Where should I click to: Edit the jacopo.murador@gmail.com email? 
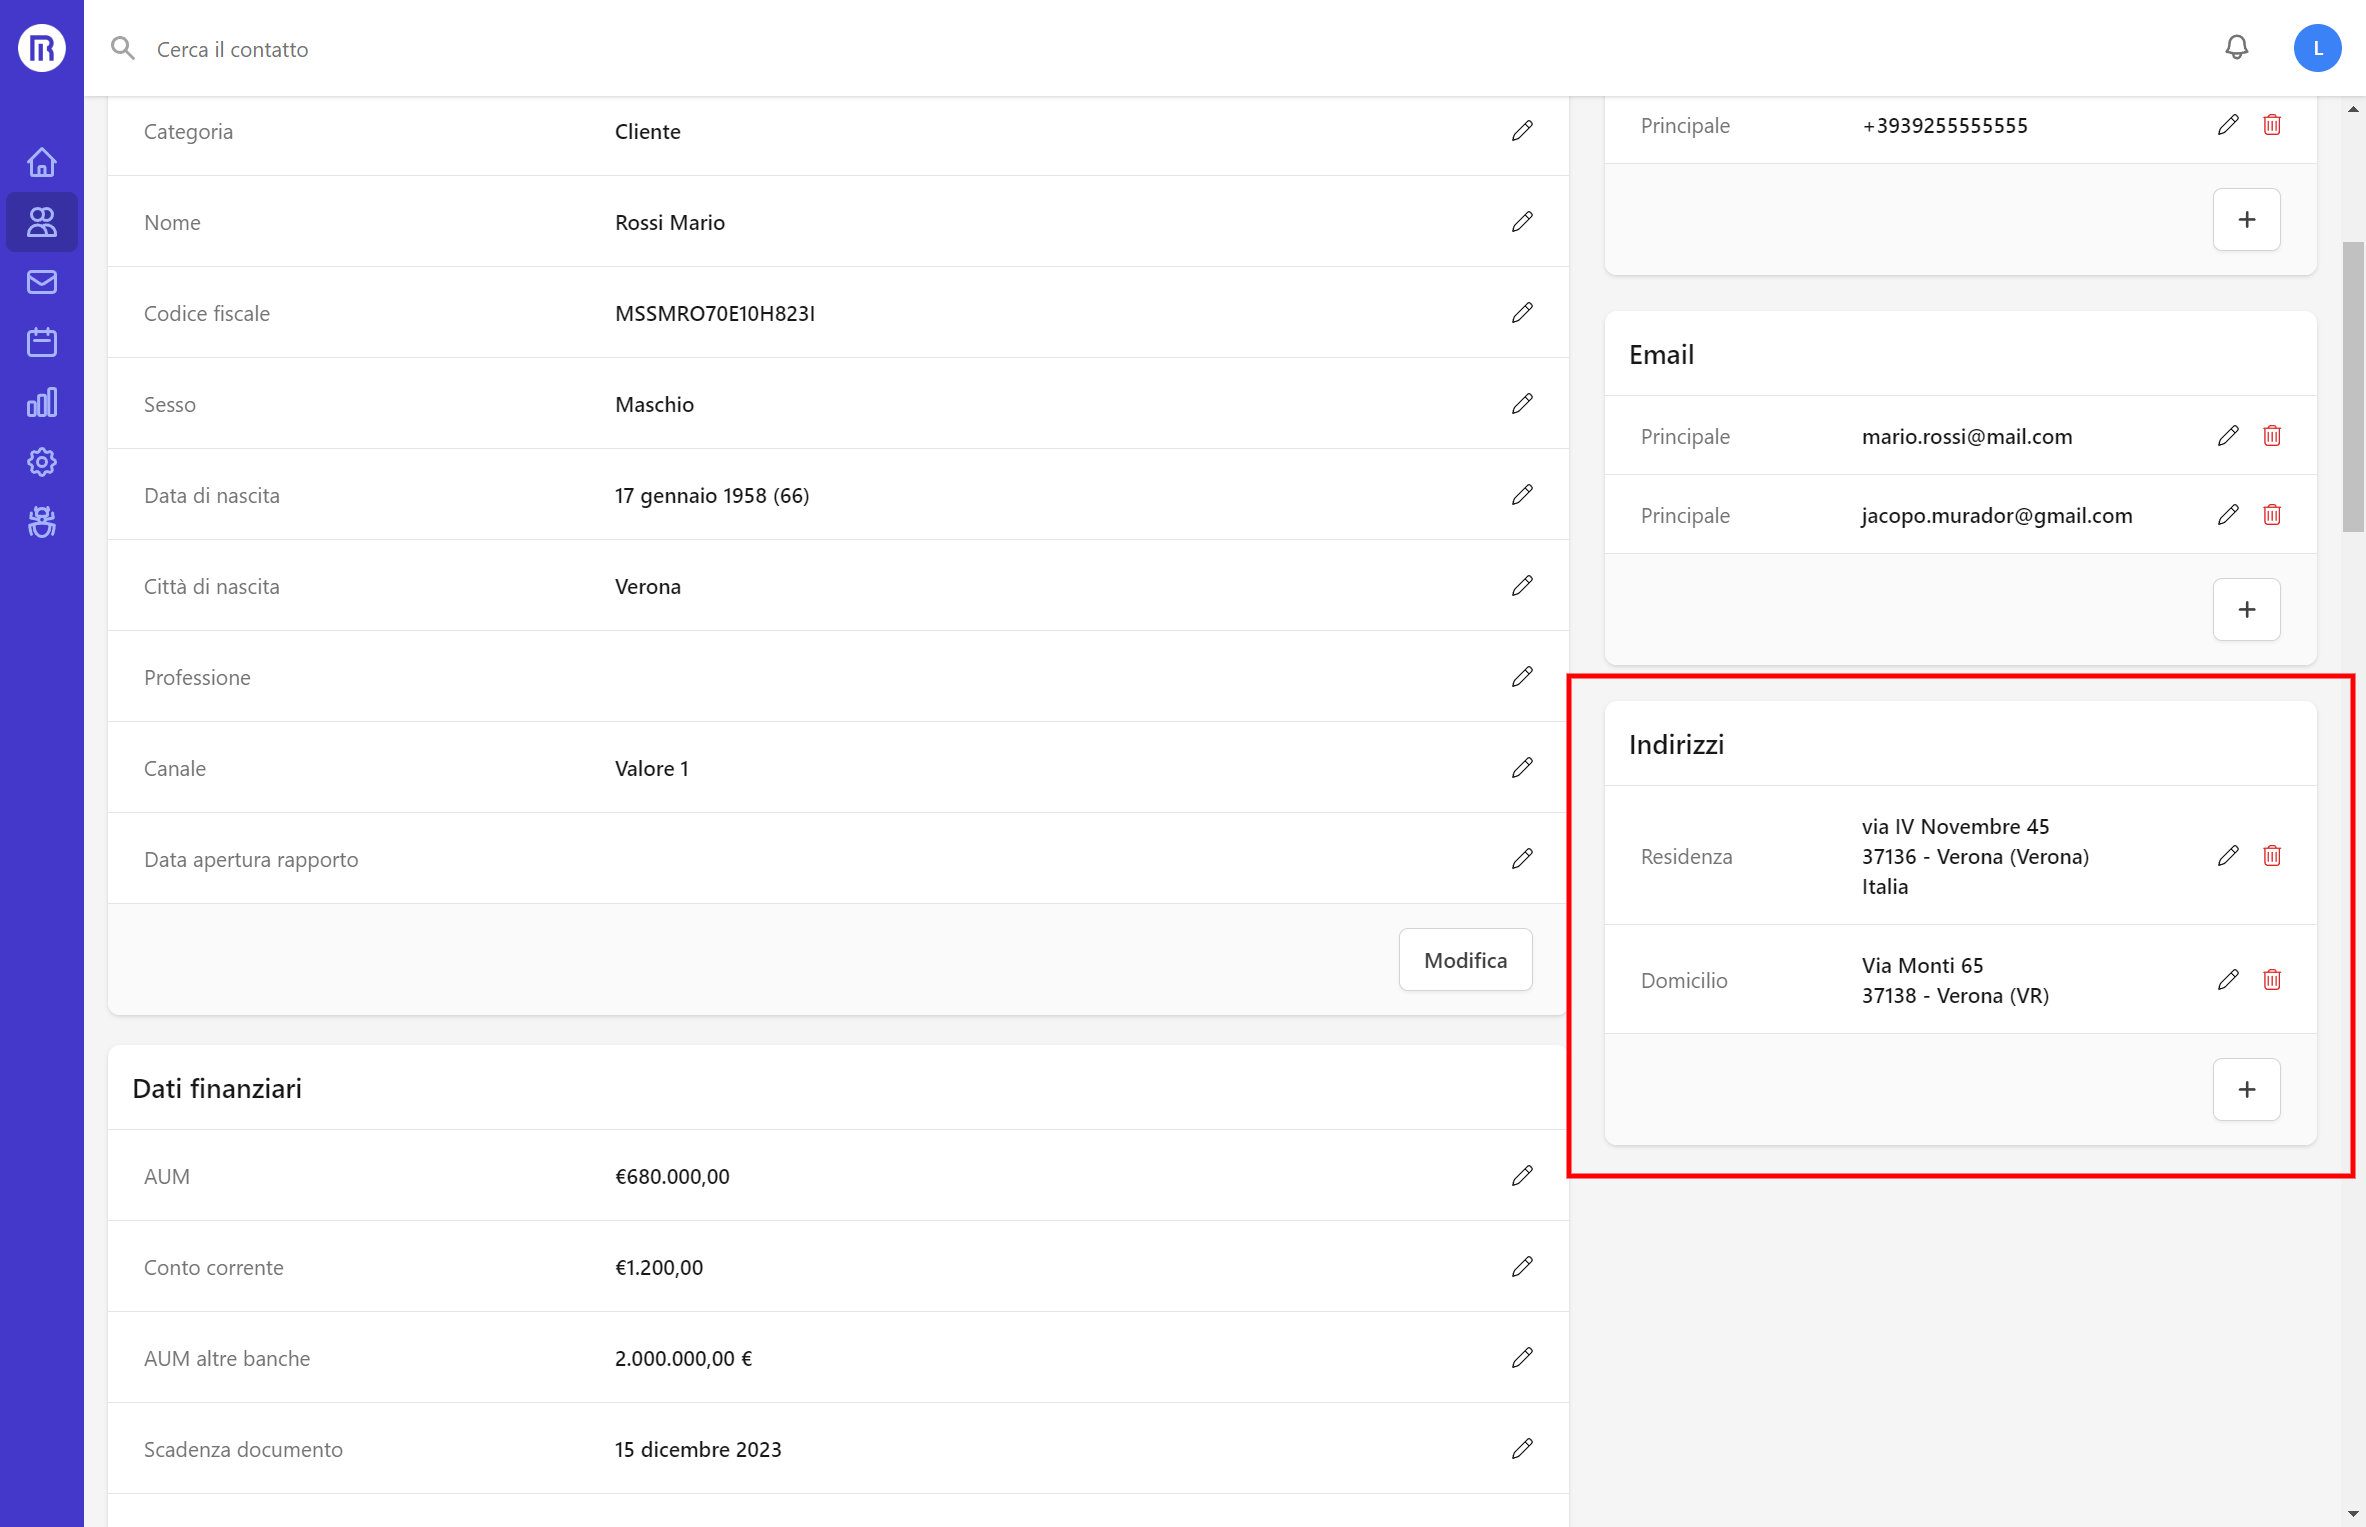(2227, 515)
